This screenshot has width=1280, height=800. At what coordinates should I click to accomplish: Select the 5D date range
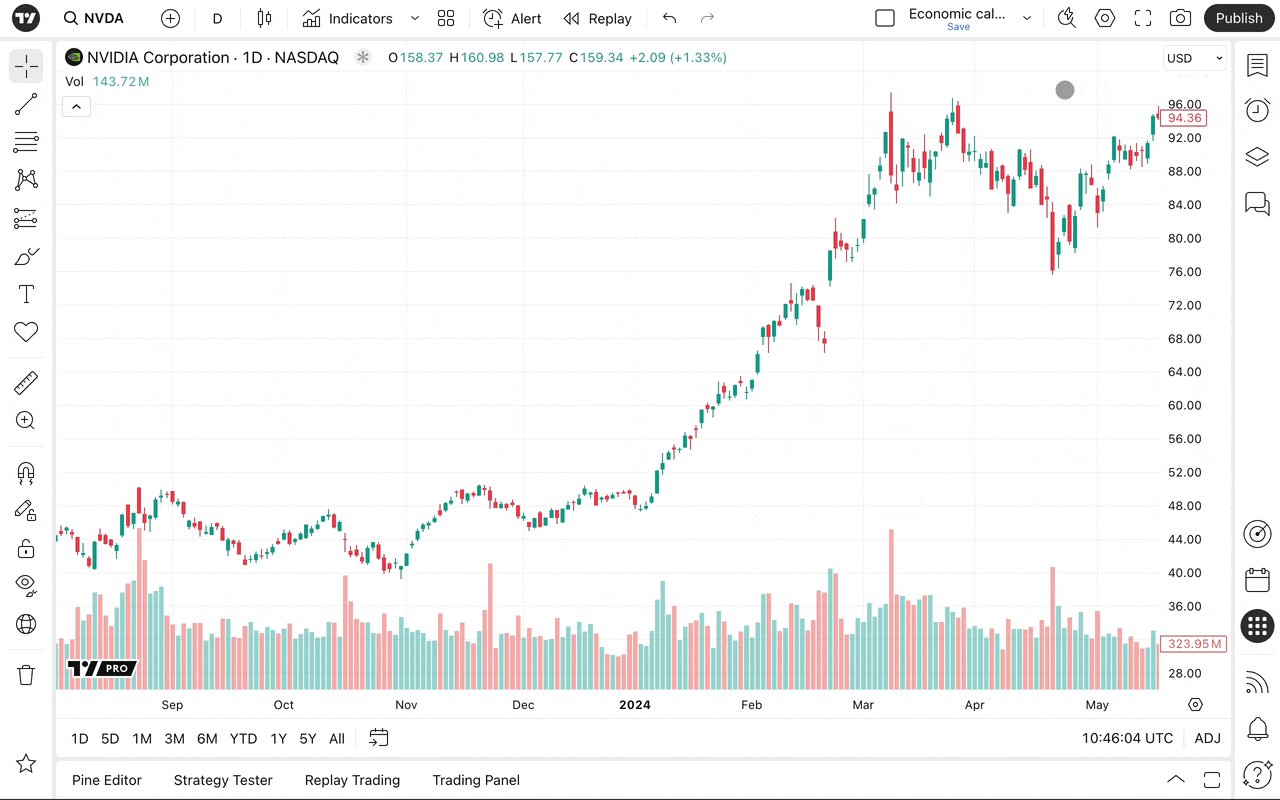(x=110, y=738)
